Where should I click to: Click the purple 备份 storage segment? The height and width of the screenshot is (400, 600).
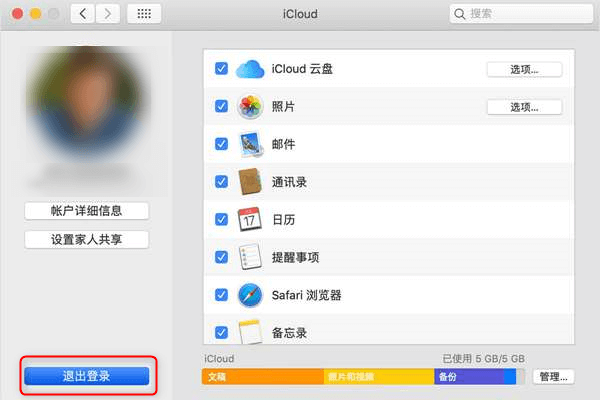(x=469, y=377)
